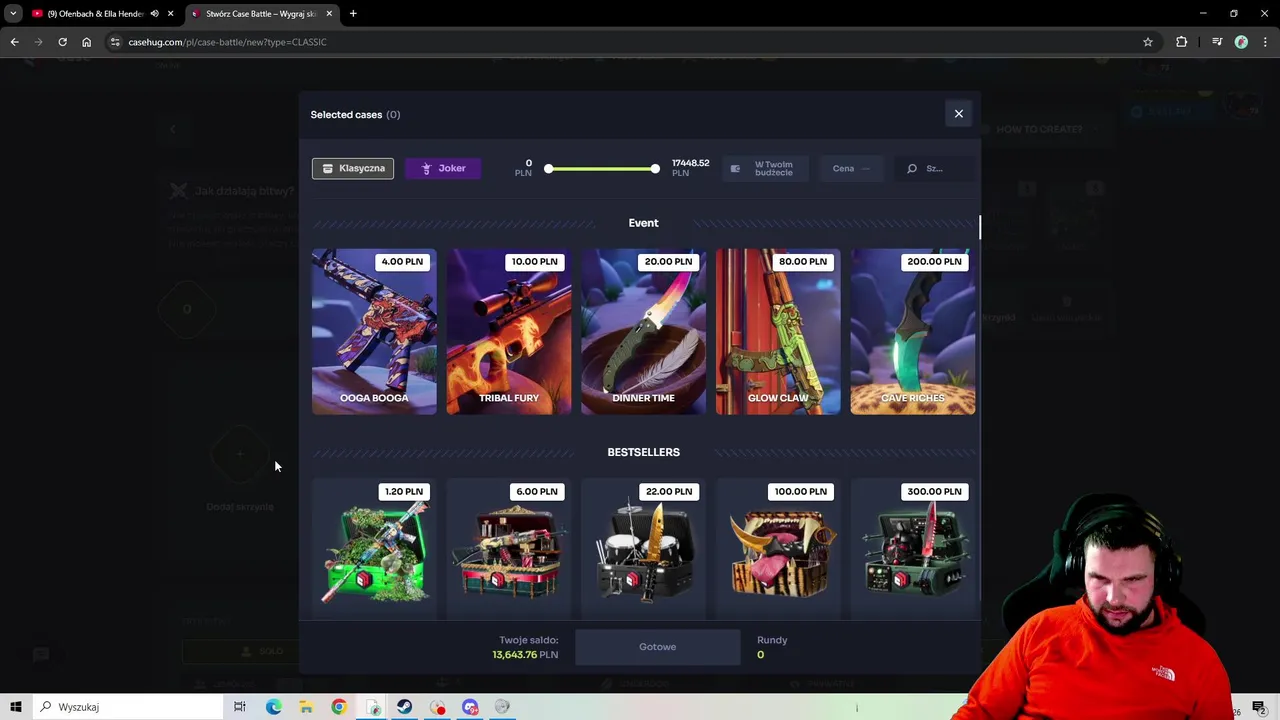Image resolution: width=1280 pixels, height=720 pixels.
Task: Click the casehug.com address bar
Action: [630, 42]
